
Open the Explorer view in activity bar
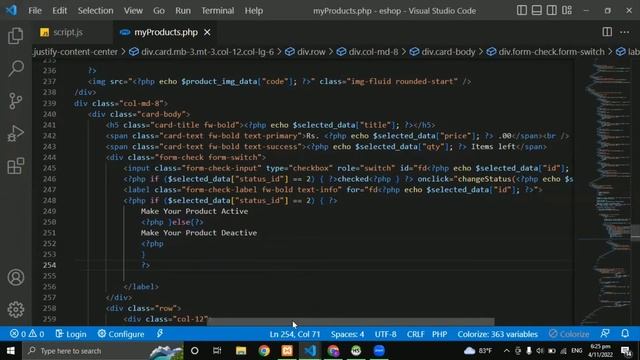[16, 36]
